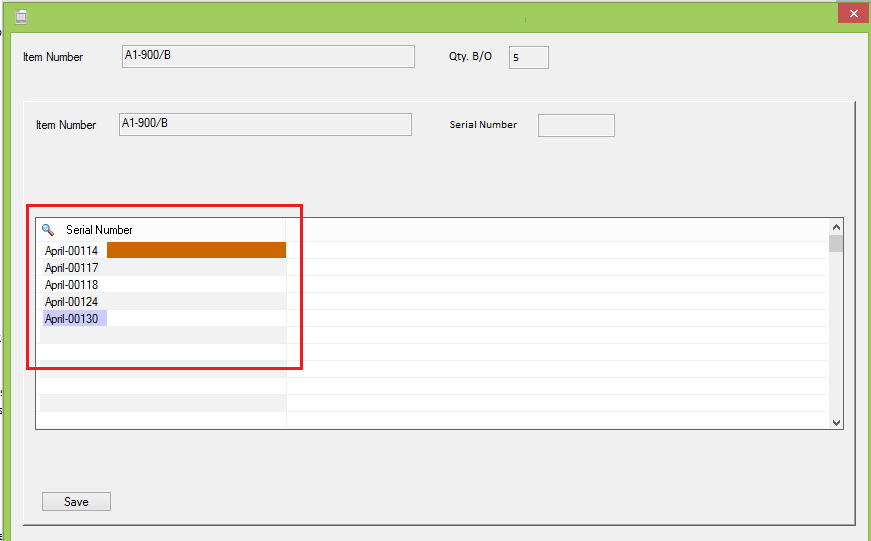Click the top Item Number field
The height and width of the screenshot is (541, 871).
(x=267, y=56)
